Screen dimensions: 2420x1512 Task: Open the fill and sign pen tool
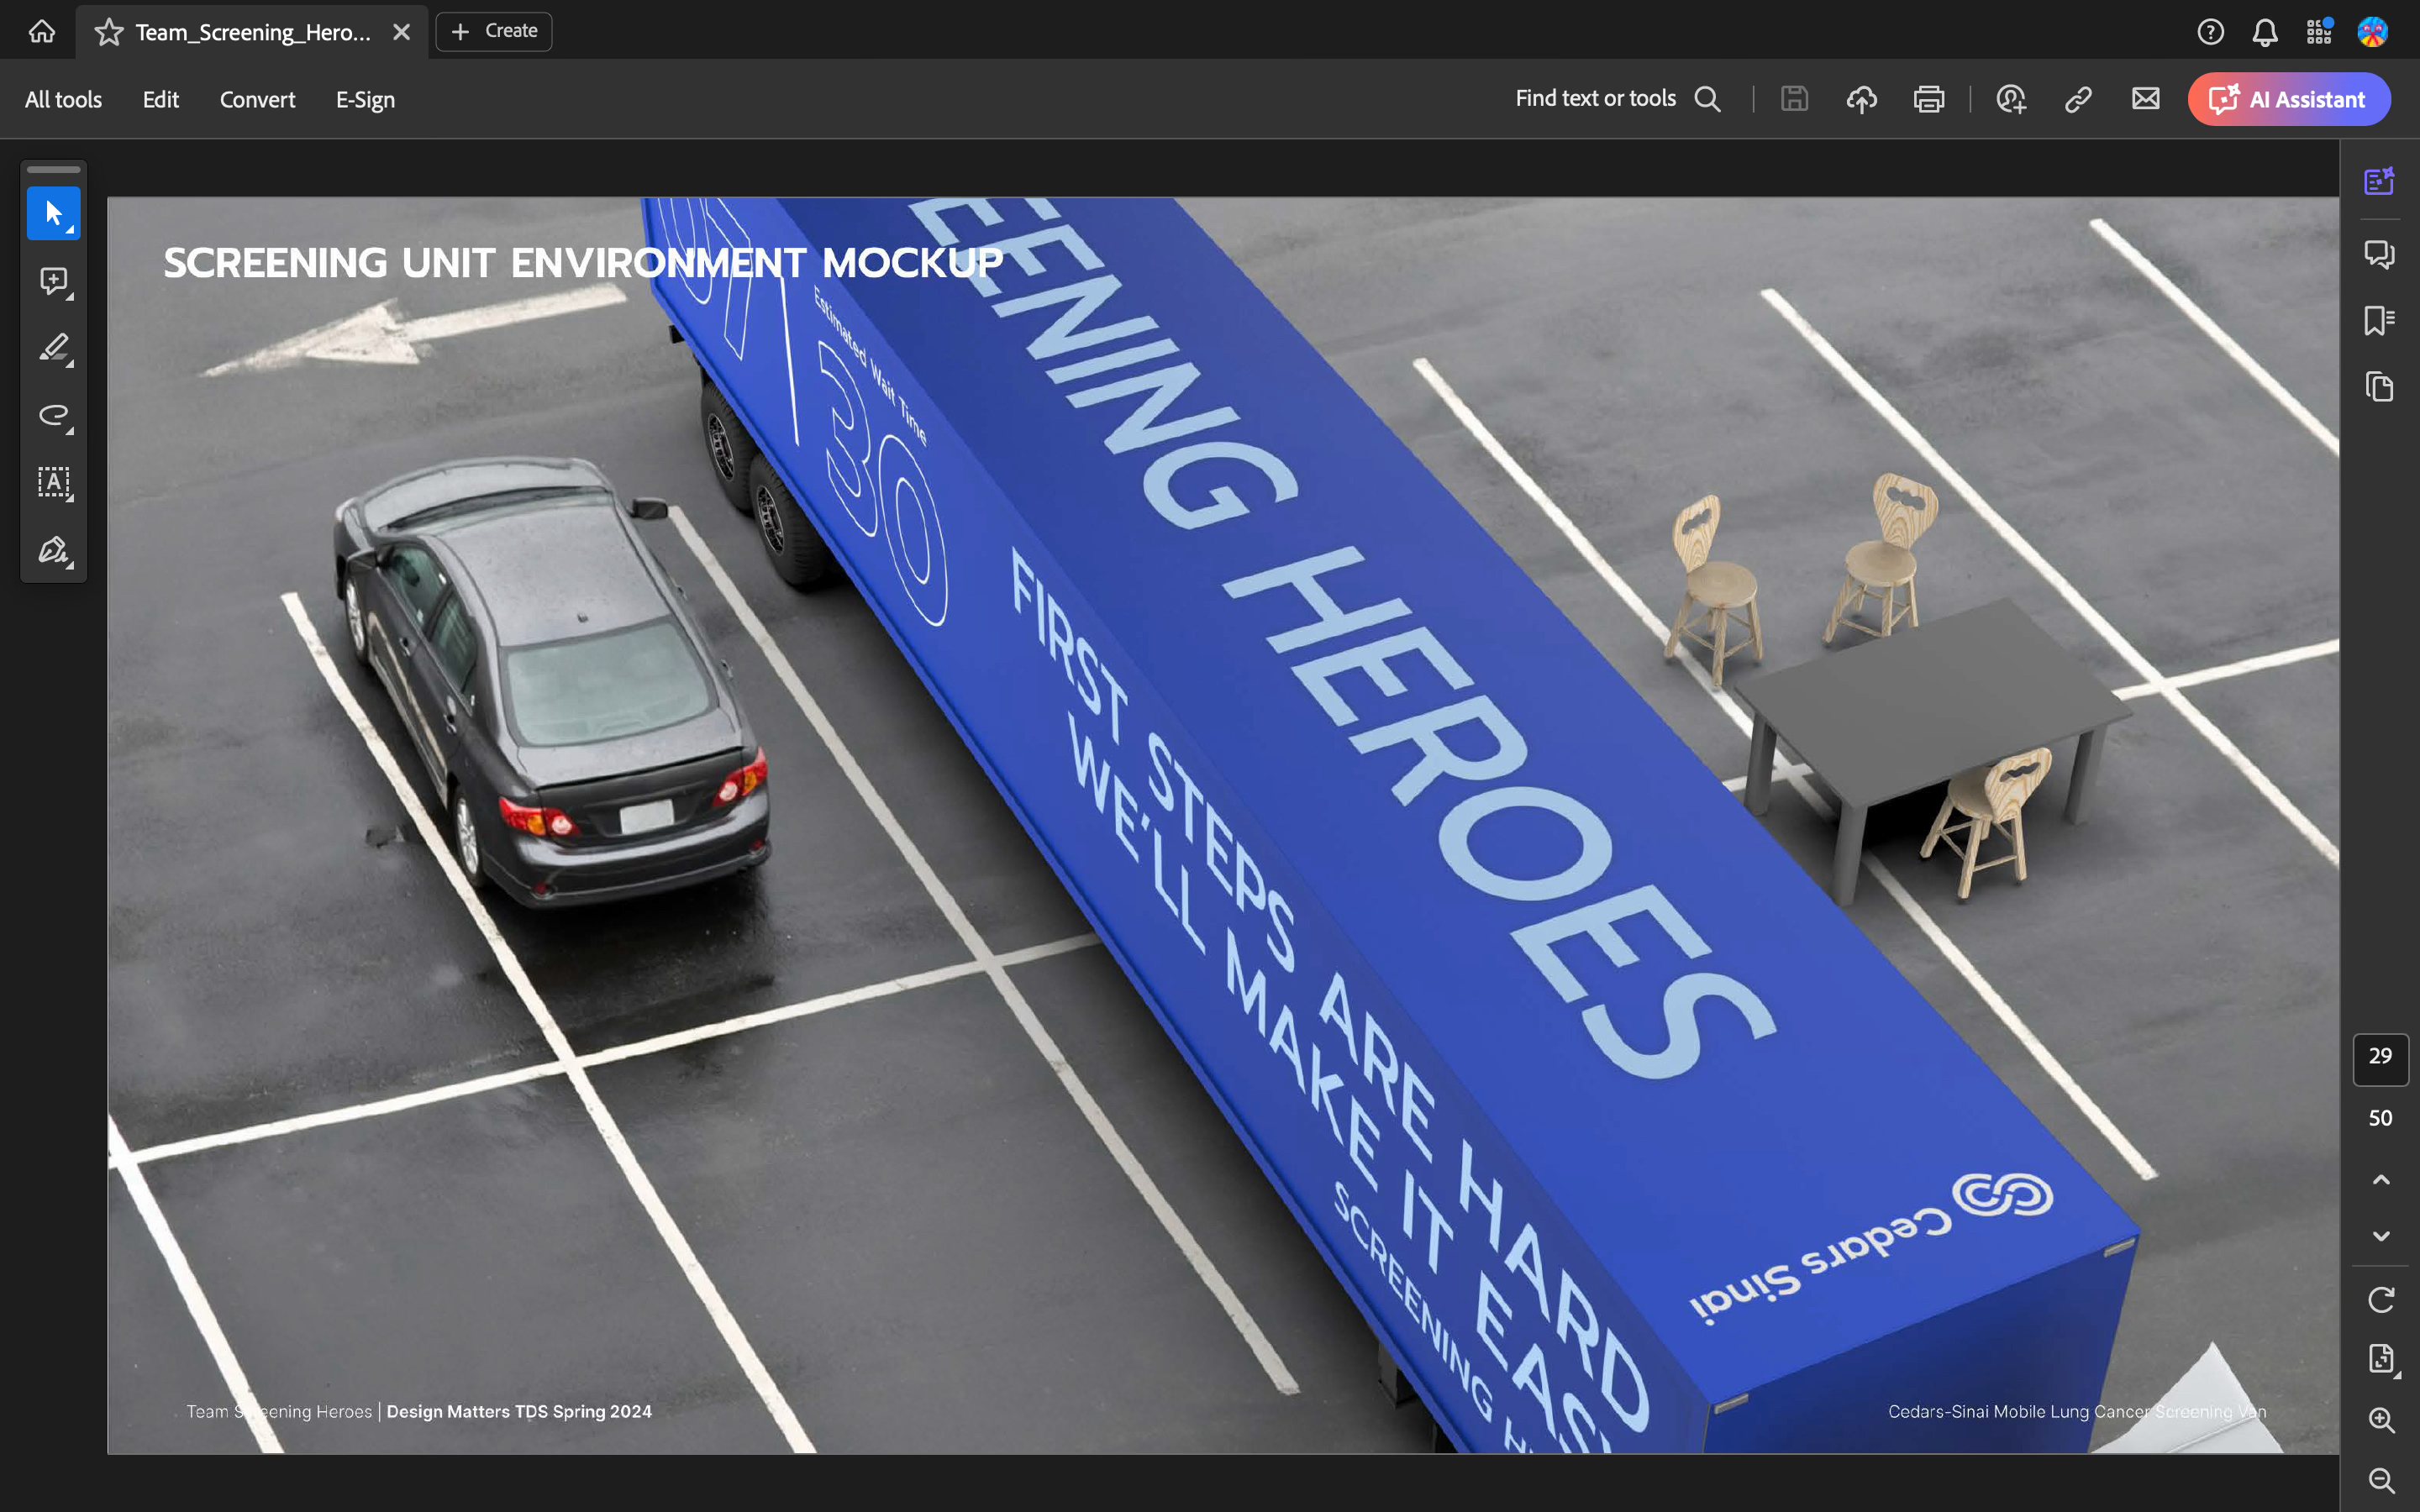coord(53,550)
